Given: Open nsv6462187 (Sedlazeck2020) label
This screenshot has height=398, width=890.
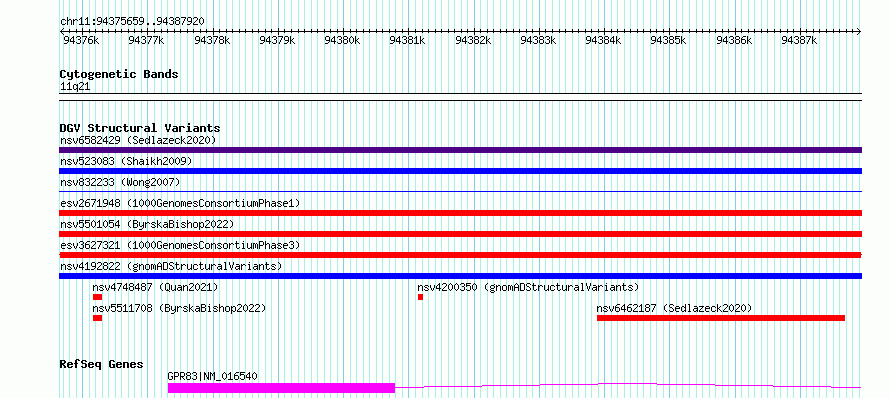Looking at the screenshot, I should click(x=674, y=308).
